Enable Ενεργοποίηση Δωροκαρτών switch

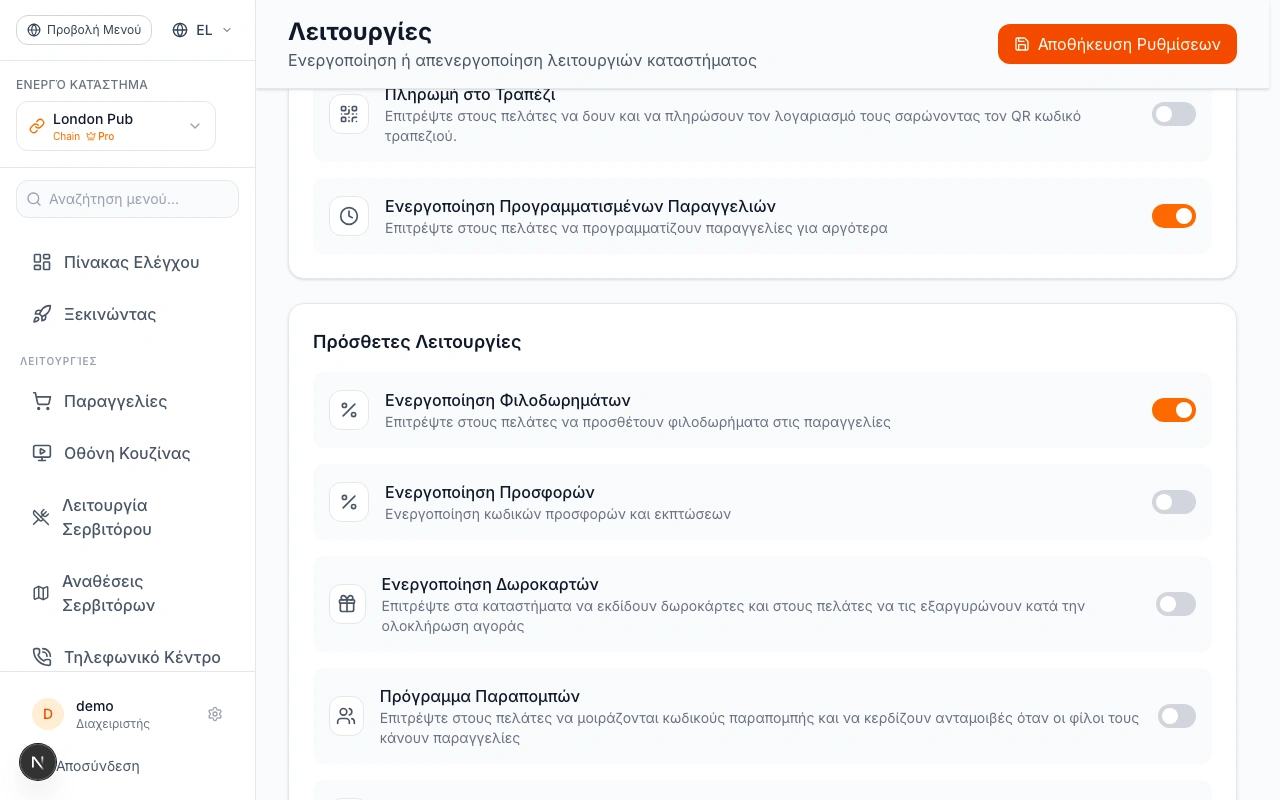click(1176, 604)
